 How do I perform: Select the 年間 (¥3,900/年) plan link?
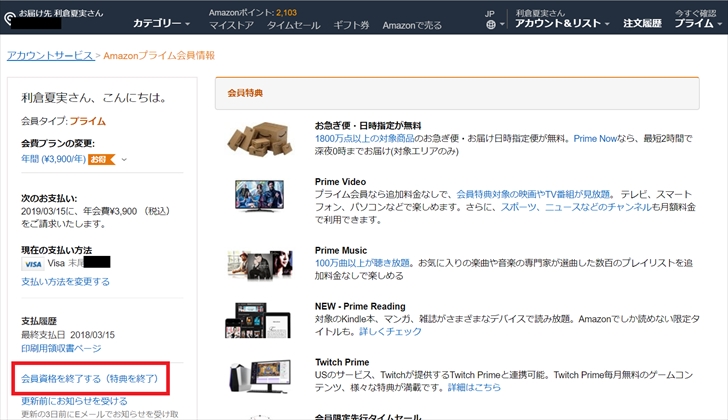click(x=53, y=159)
